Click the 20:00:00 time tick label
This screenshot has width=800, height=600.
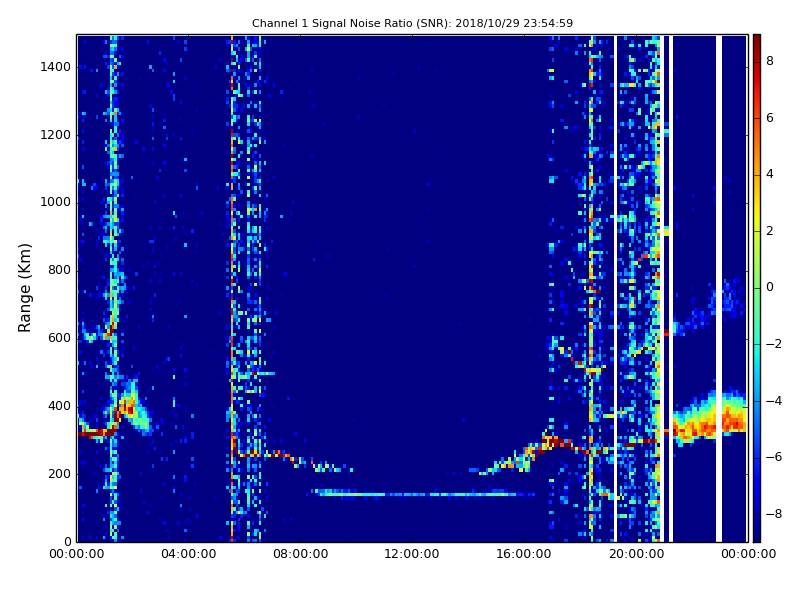coord(636,554)
